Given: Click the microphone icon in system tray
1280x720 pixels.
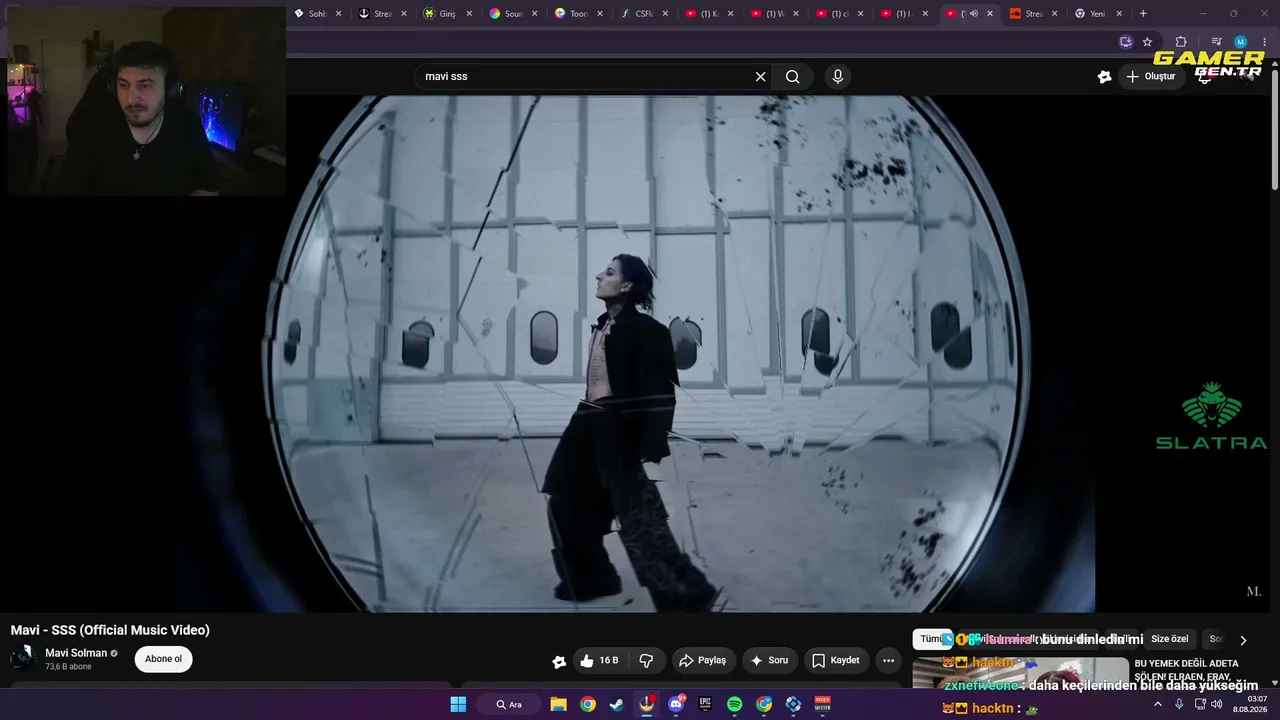Looking at the screenshot, I should 1179,704.
